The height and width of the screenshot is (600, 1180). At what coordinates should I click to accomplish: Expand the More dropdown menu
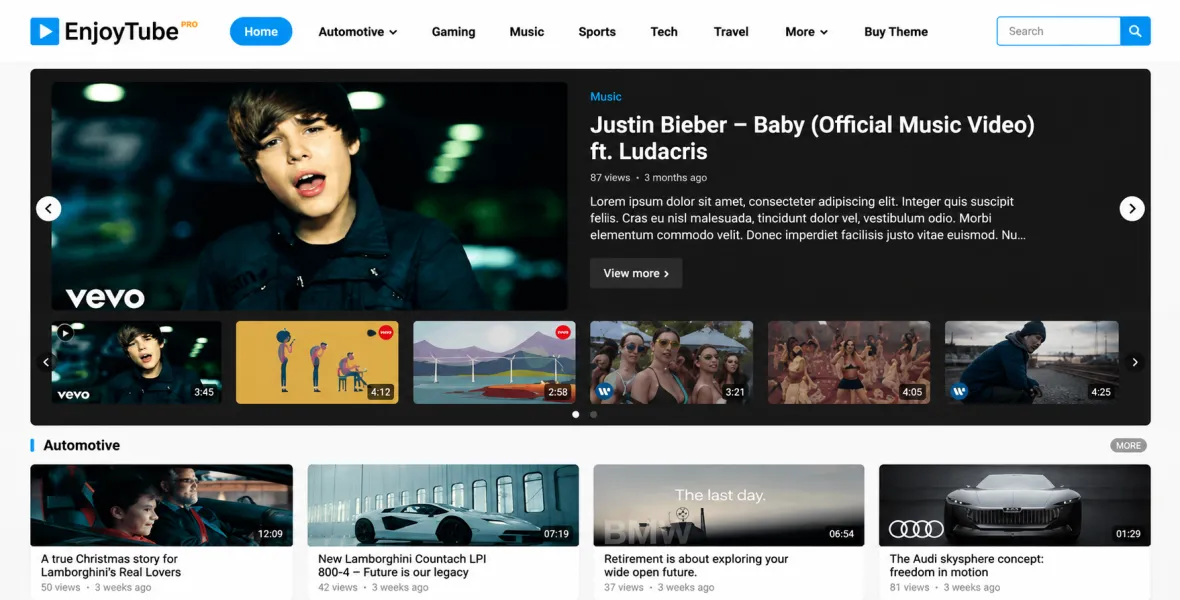pos(806,32)
